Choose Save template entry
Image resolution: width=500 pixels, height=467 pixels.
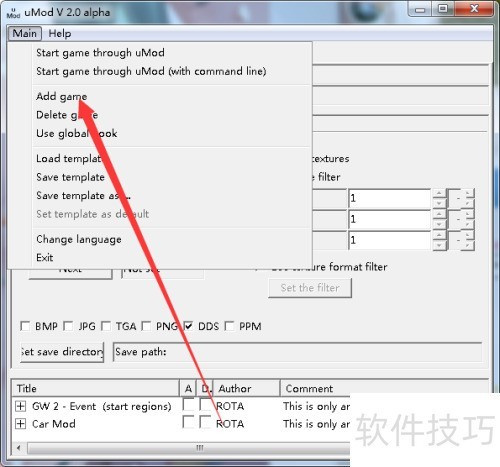tap(70, 177)
